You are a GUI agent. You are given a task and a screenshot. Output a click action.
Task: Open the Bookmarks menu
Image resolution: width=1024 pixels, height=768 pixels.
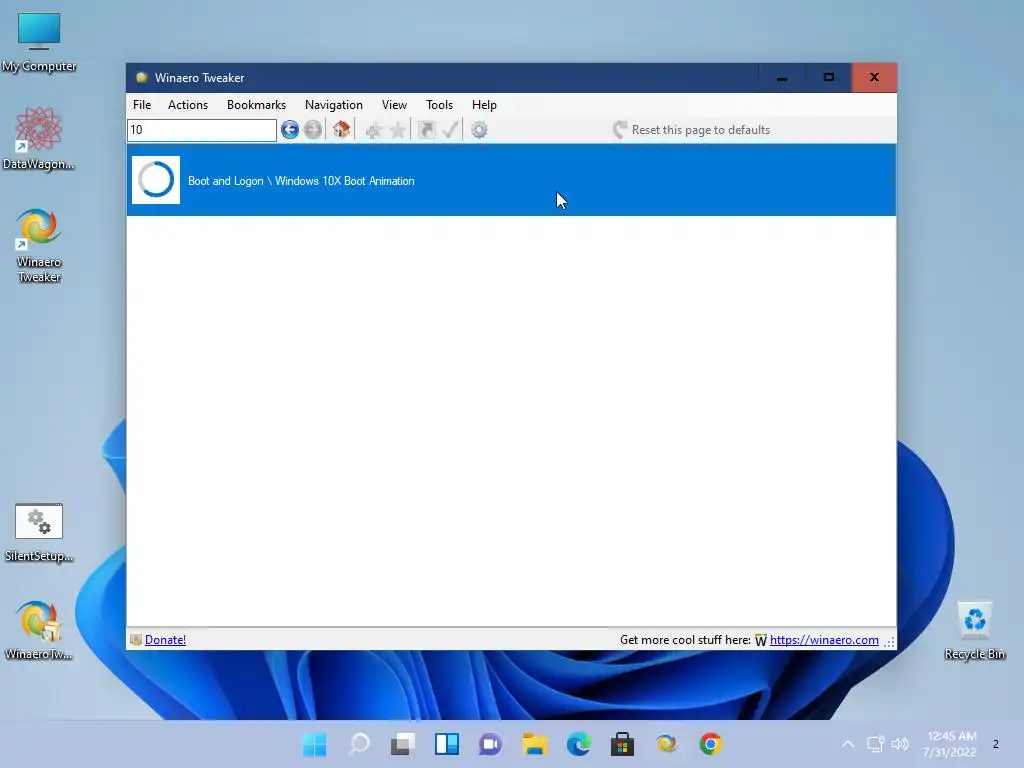pos(256,104)
